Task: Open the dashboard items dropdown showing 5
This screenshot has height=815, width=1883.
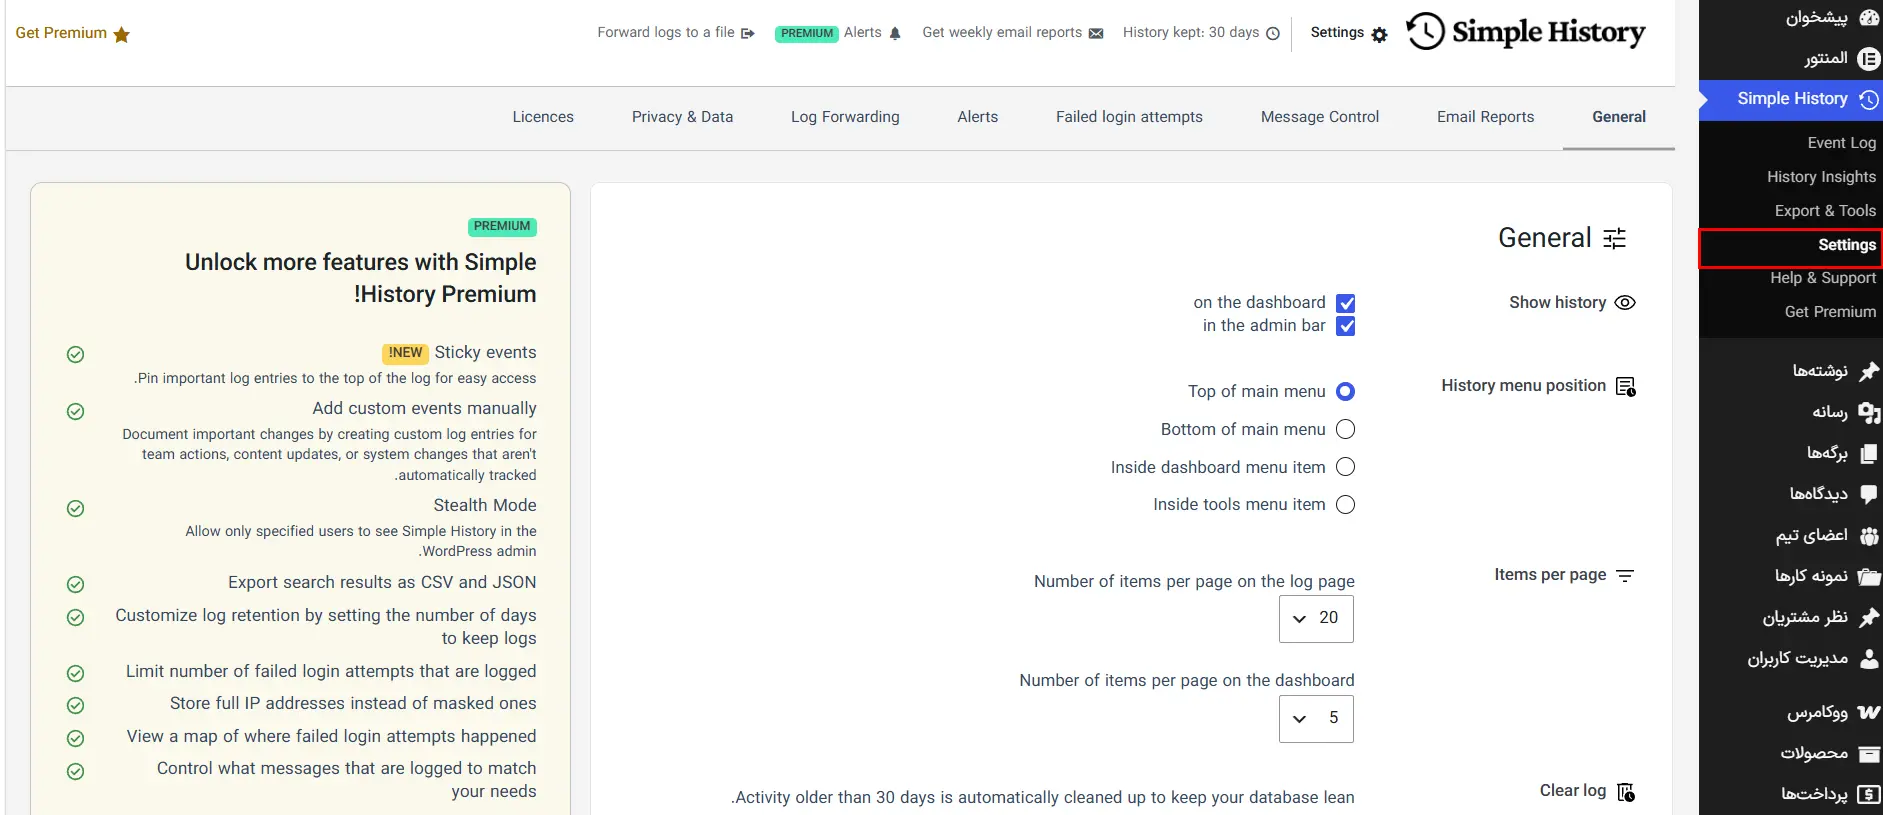Action: tap(1316, 719)
